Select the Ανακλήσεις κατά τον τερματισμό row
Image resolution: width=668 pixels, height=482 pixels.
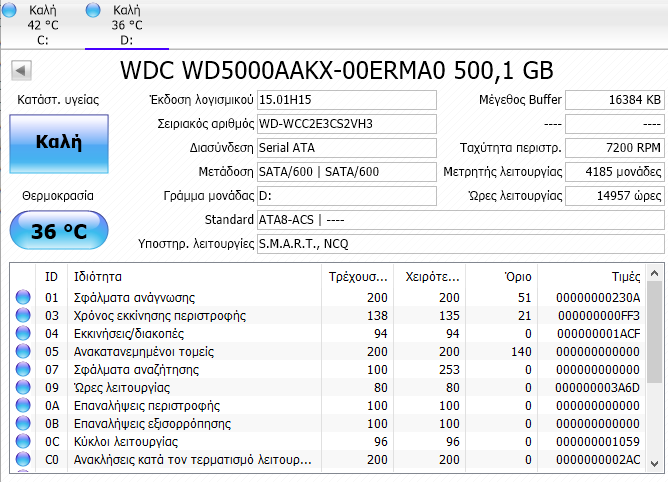click(x=328, y=459)
